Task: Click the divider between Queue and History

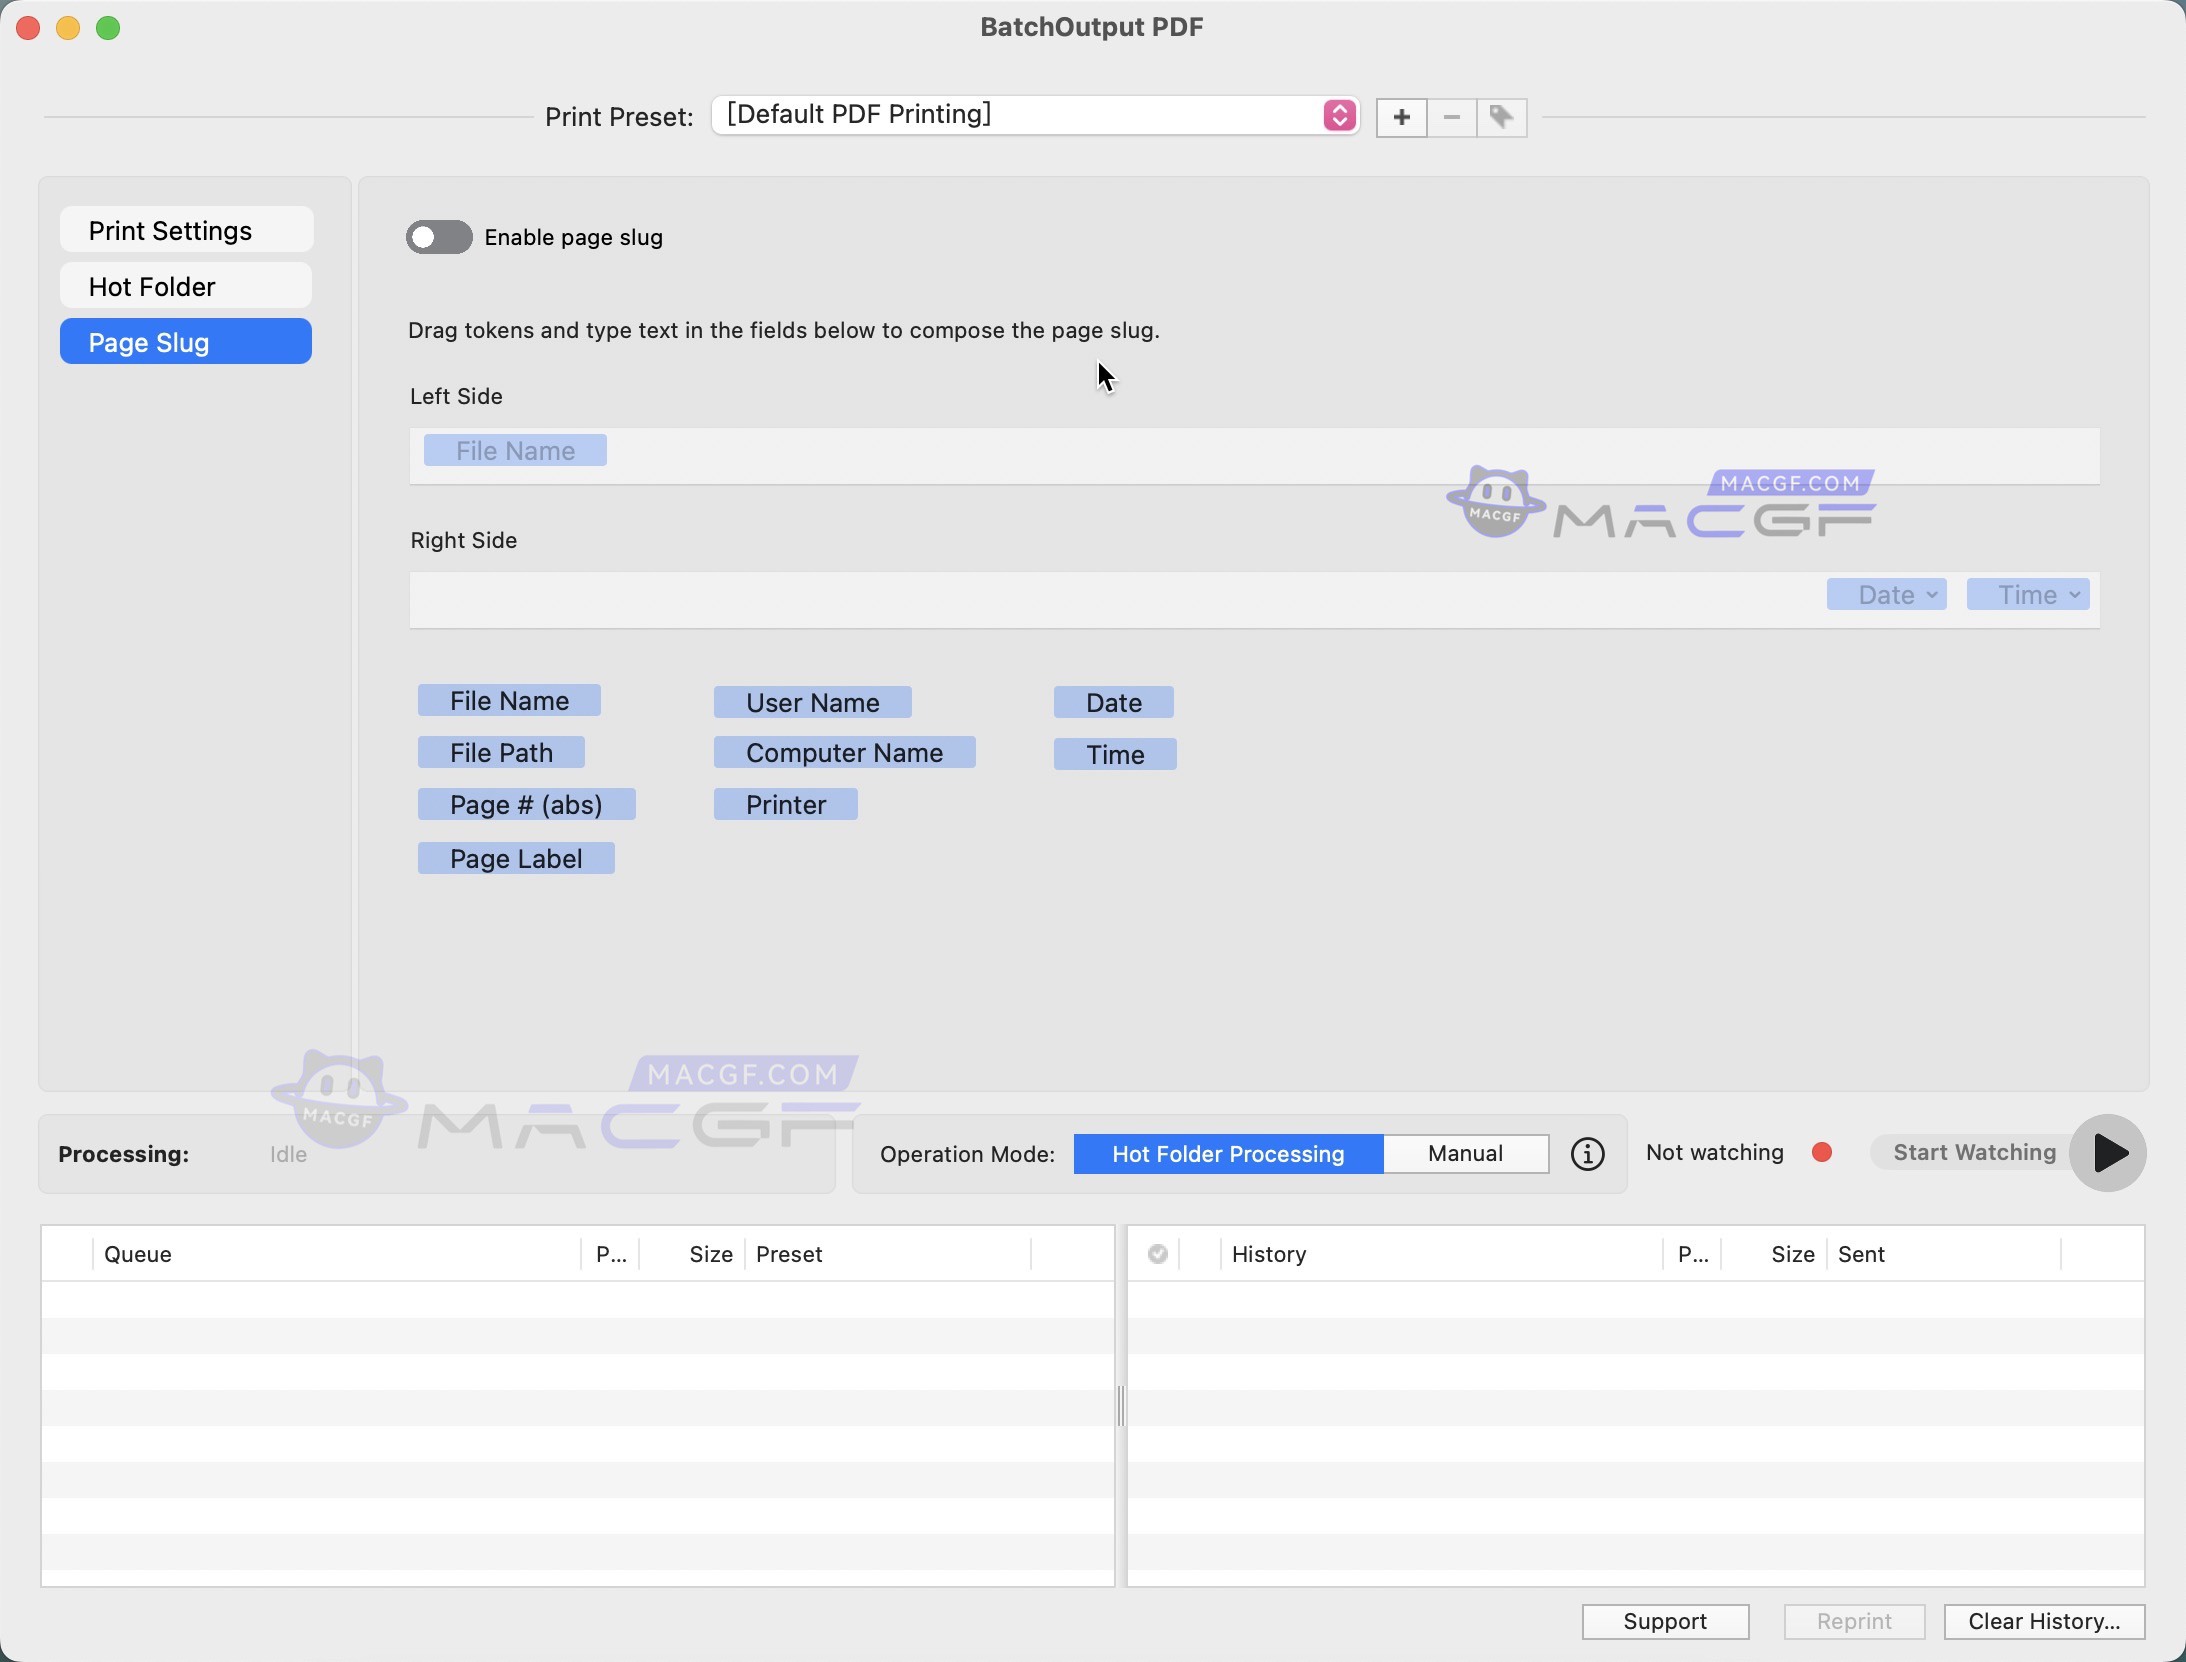Action: [1120, 1405]
